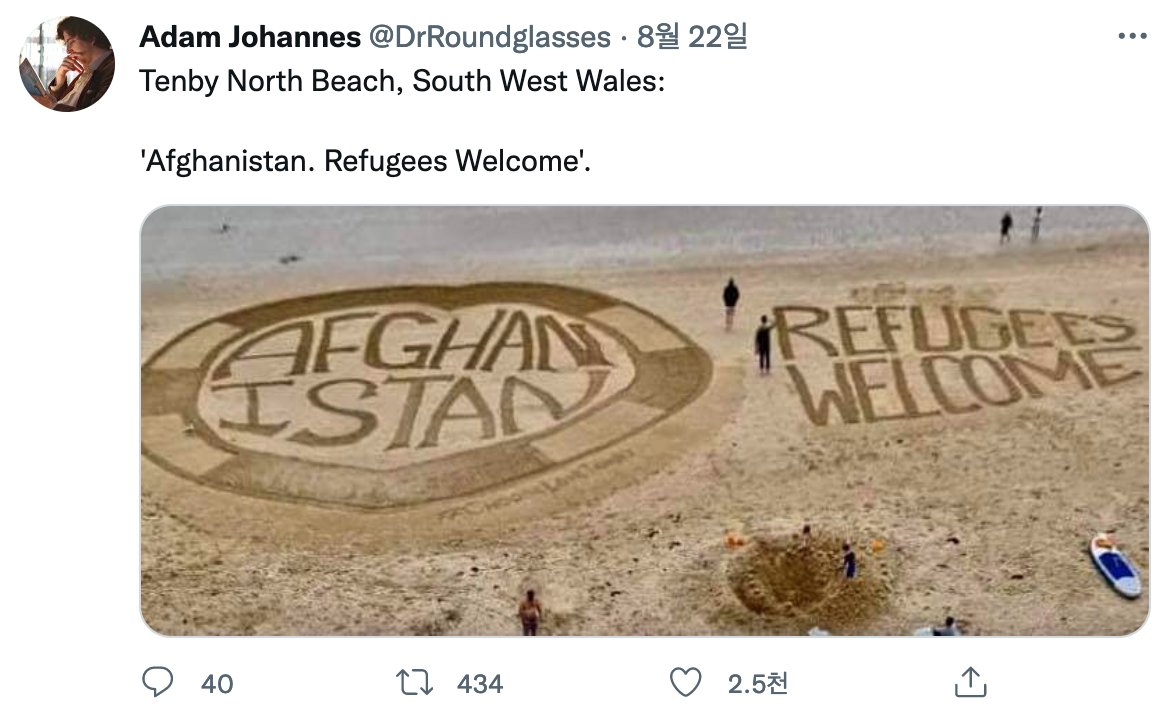Like the tweet with the heart icon
The image size is (1172, 720).
tap(685, 683)
